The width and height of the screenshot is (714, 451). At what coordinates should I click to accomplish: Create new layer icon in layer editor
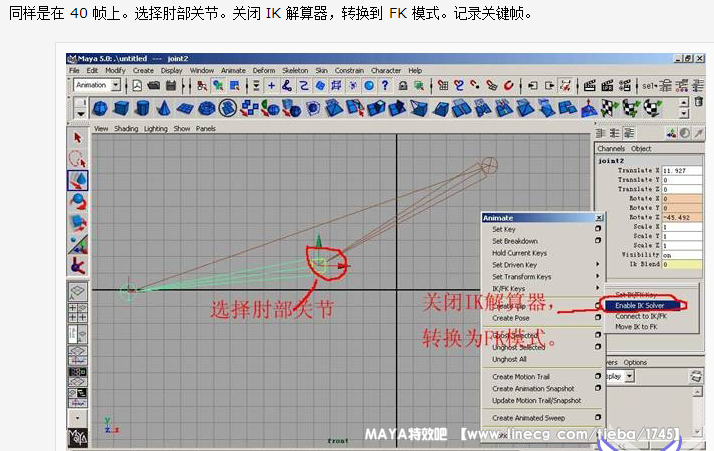point(696,376)
